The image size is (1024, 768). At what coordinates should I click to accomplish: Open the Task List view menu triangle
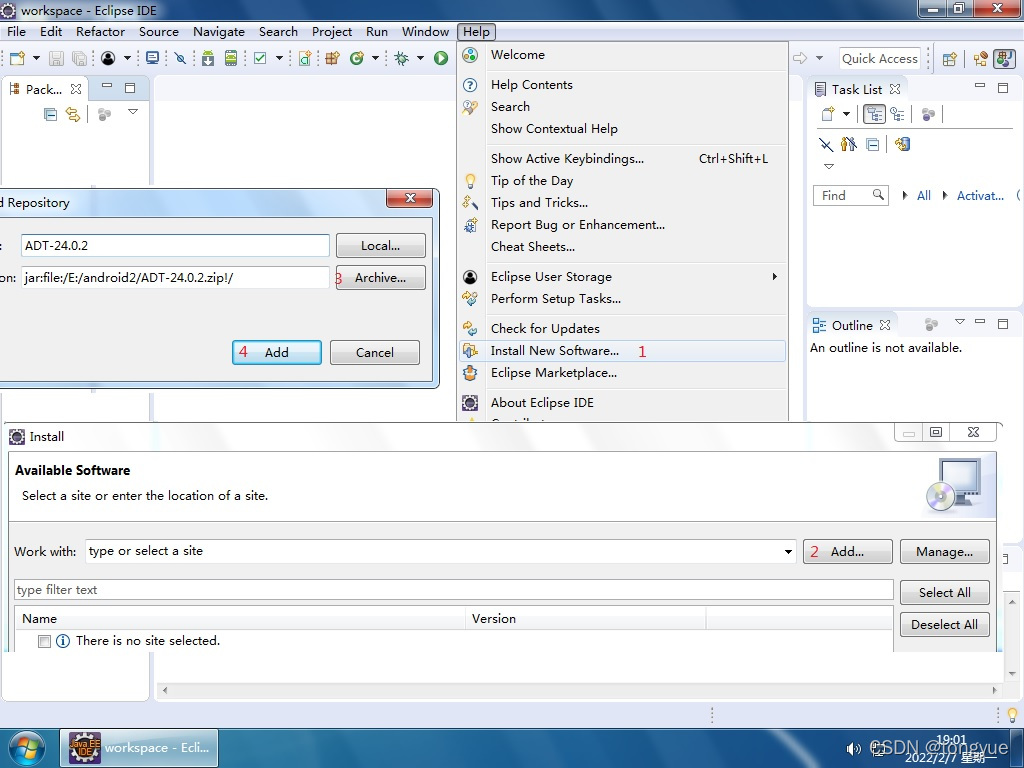coord(829,167)
